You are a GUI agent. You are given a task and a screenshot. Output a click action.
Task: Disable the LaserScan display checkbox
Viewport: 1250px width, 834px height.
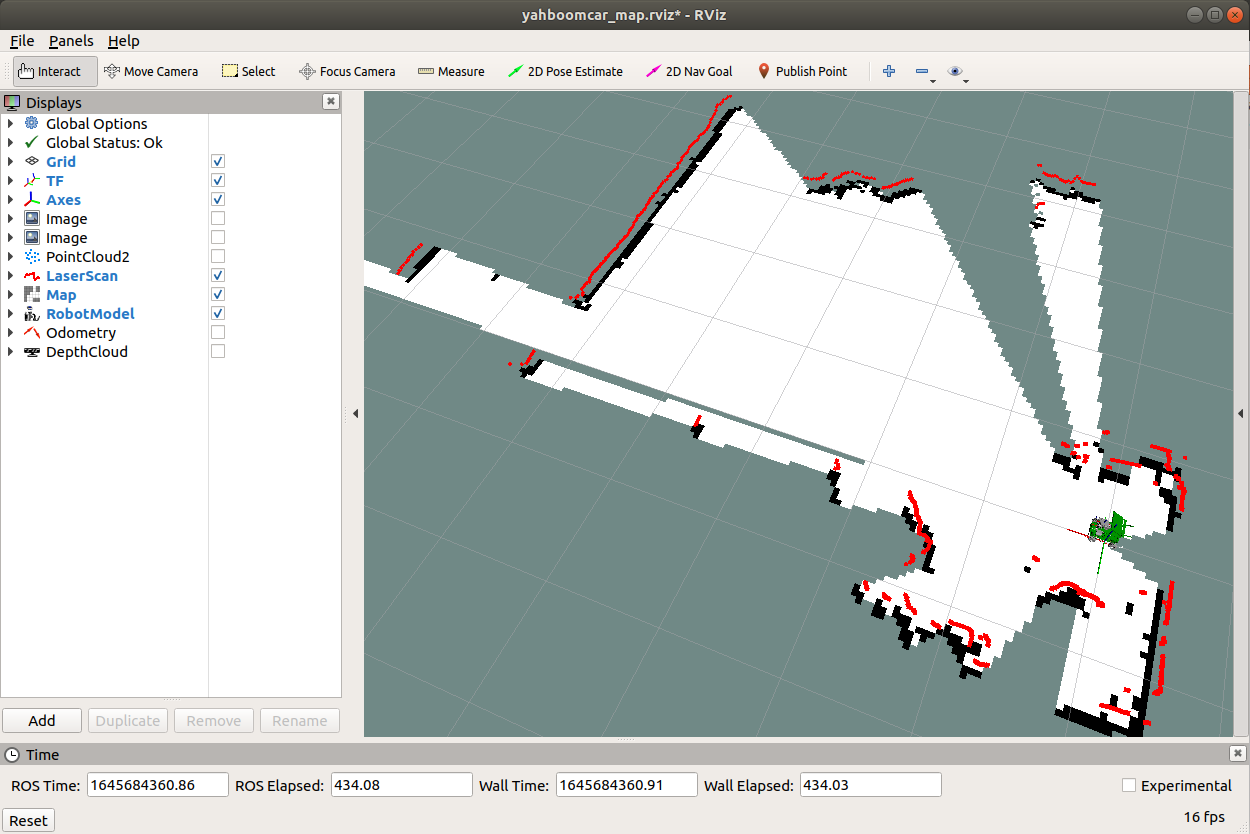[x=218, y=275]
